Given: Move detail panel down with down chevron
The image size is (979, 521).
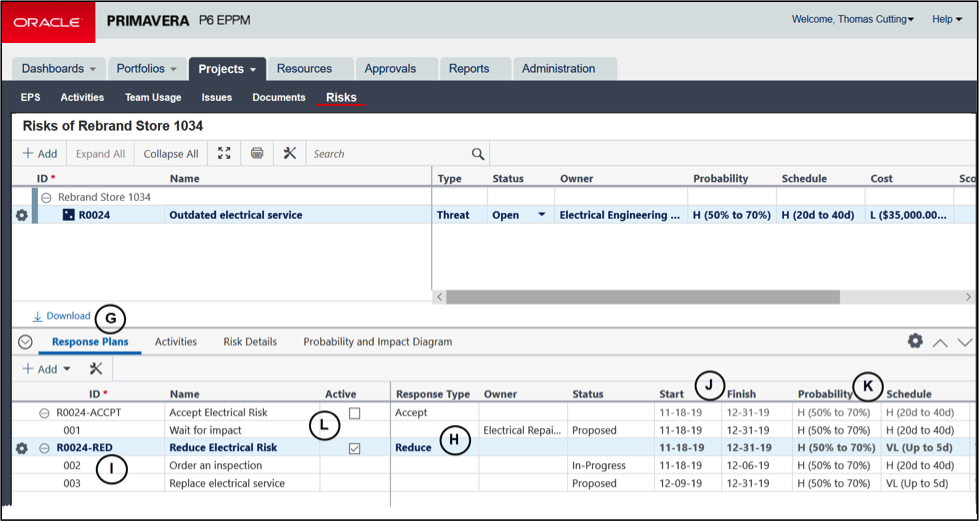Looking at the screenshot, I should click(965, 342).
